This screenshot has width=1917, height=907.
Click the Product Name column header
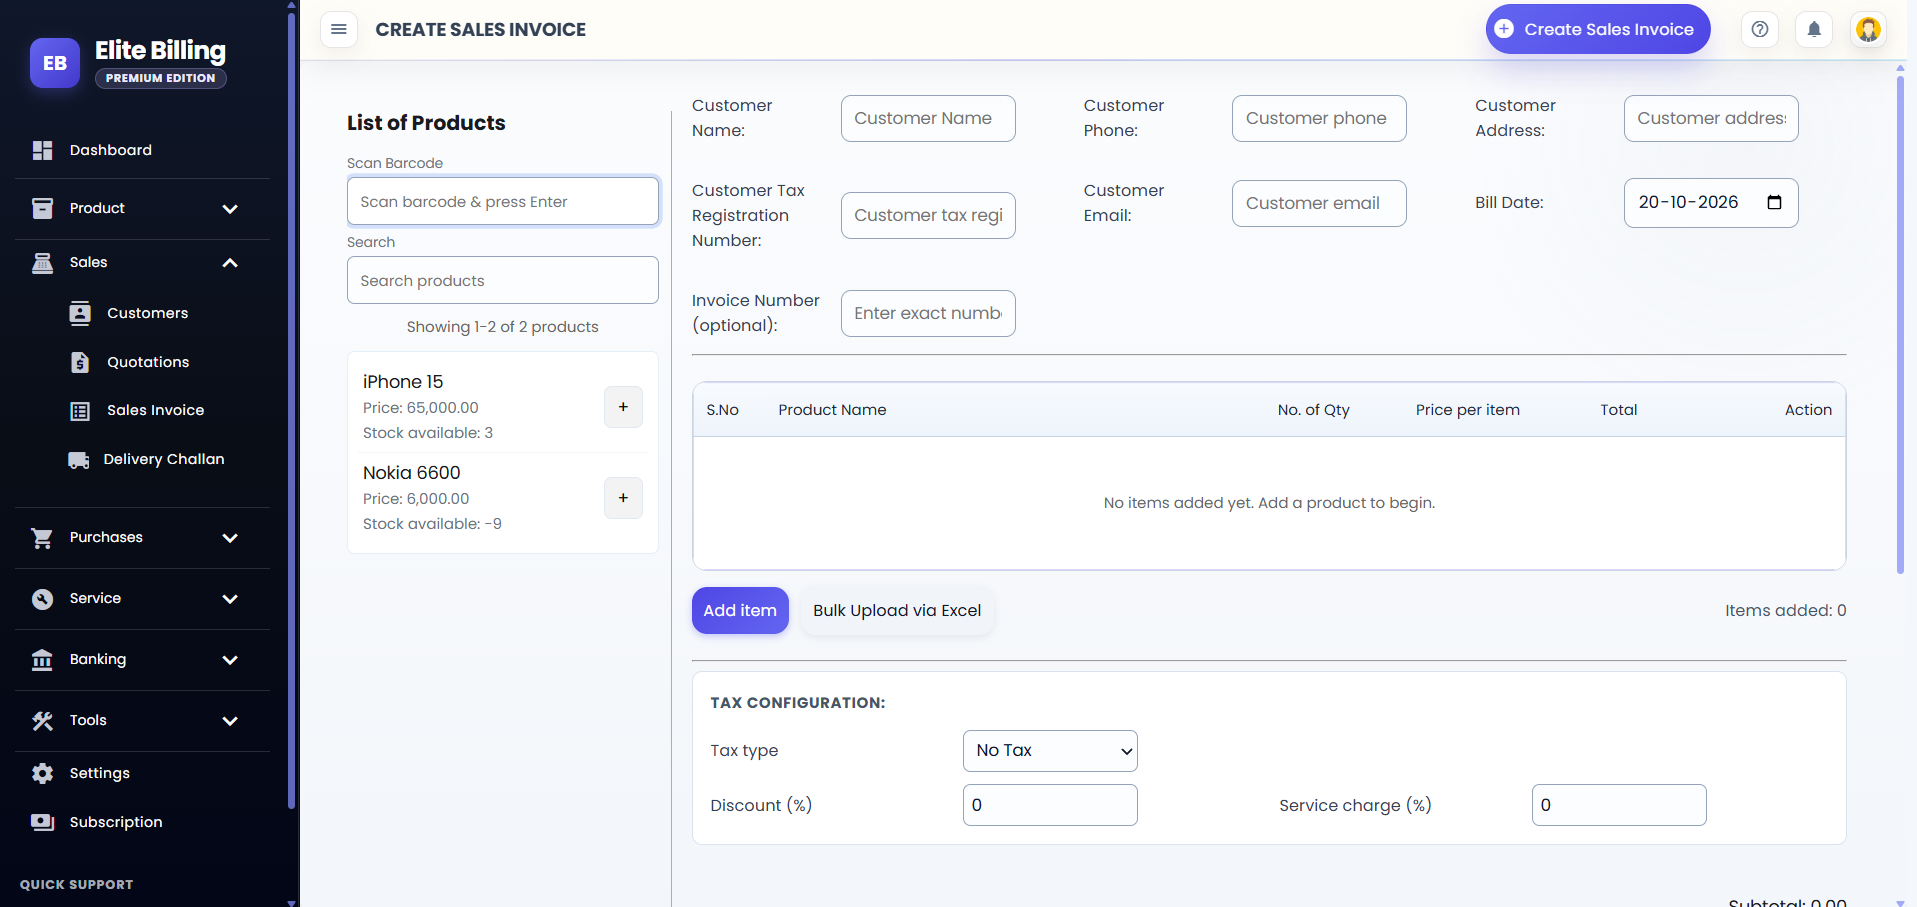click(832, 410)
